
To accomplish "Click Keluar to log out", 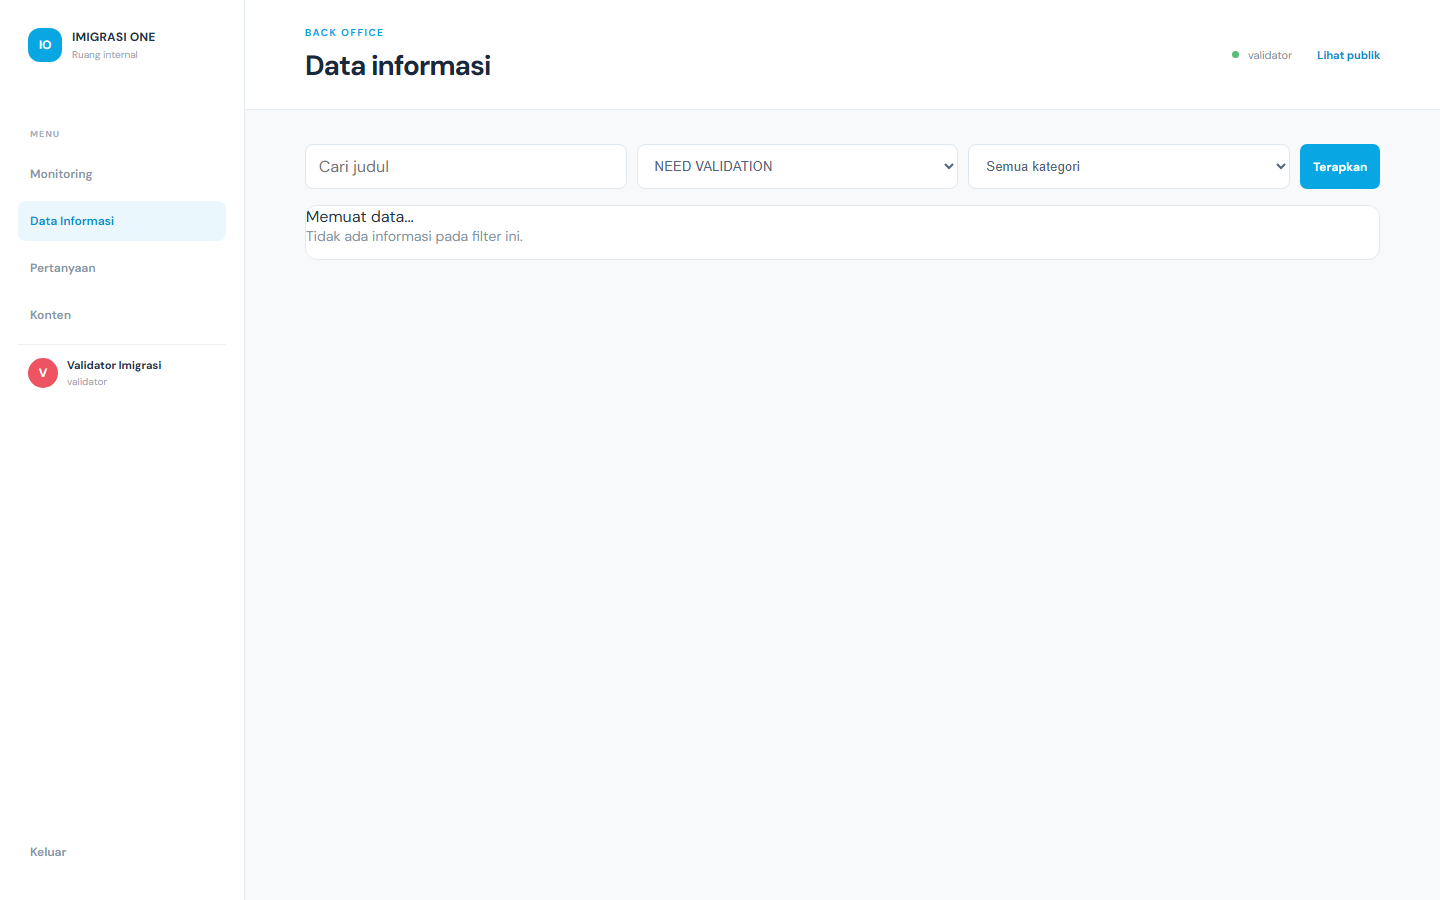I will click(48, 852).
